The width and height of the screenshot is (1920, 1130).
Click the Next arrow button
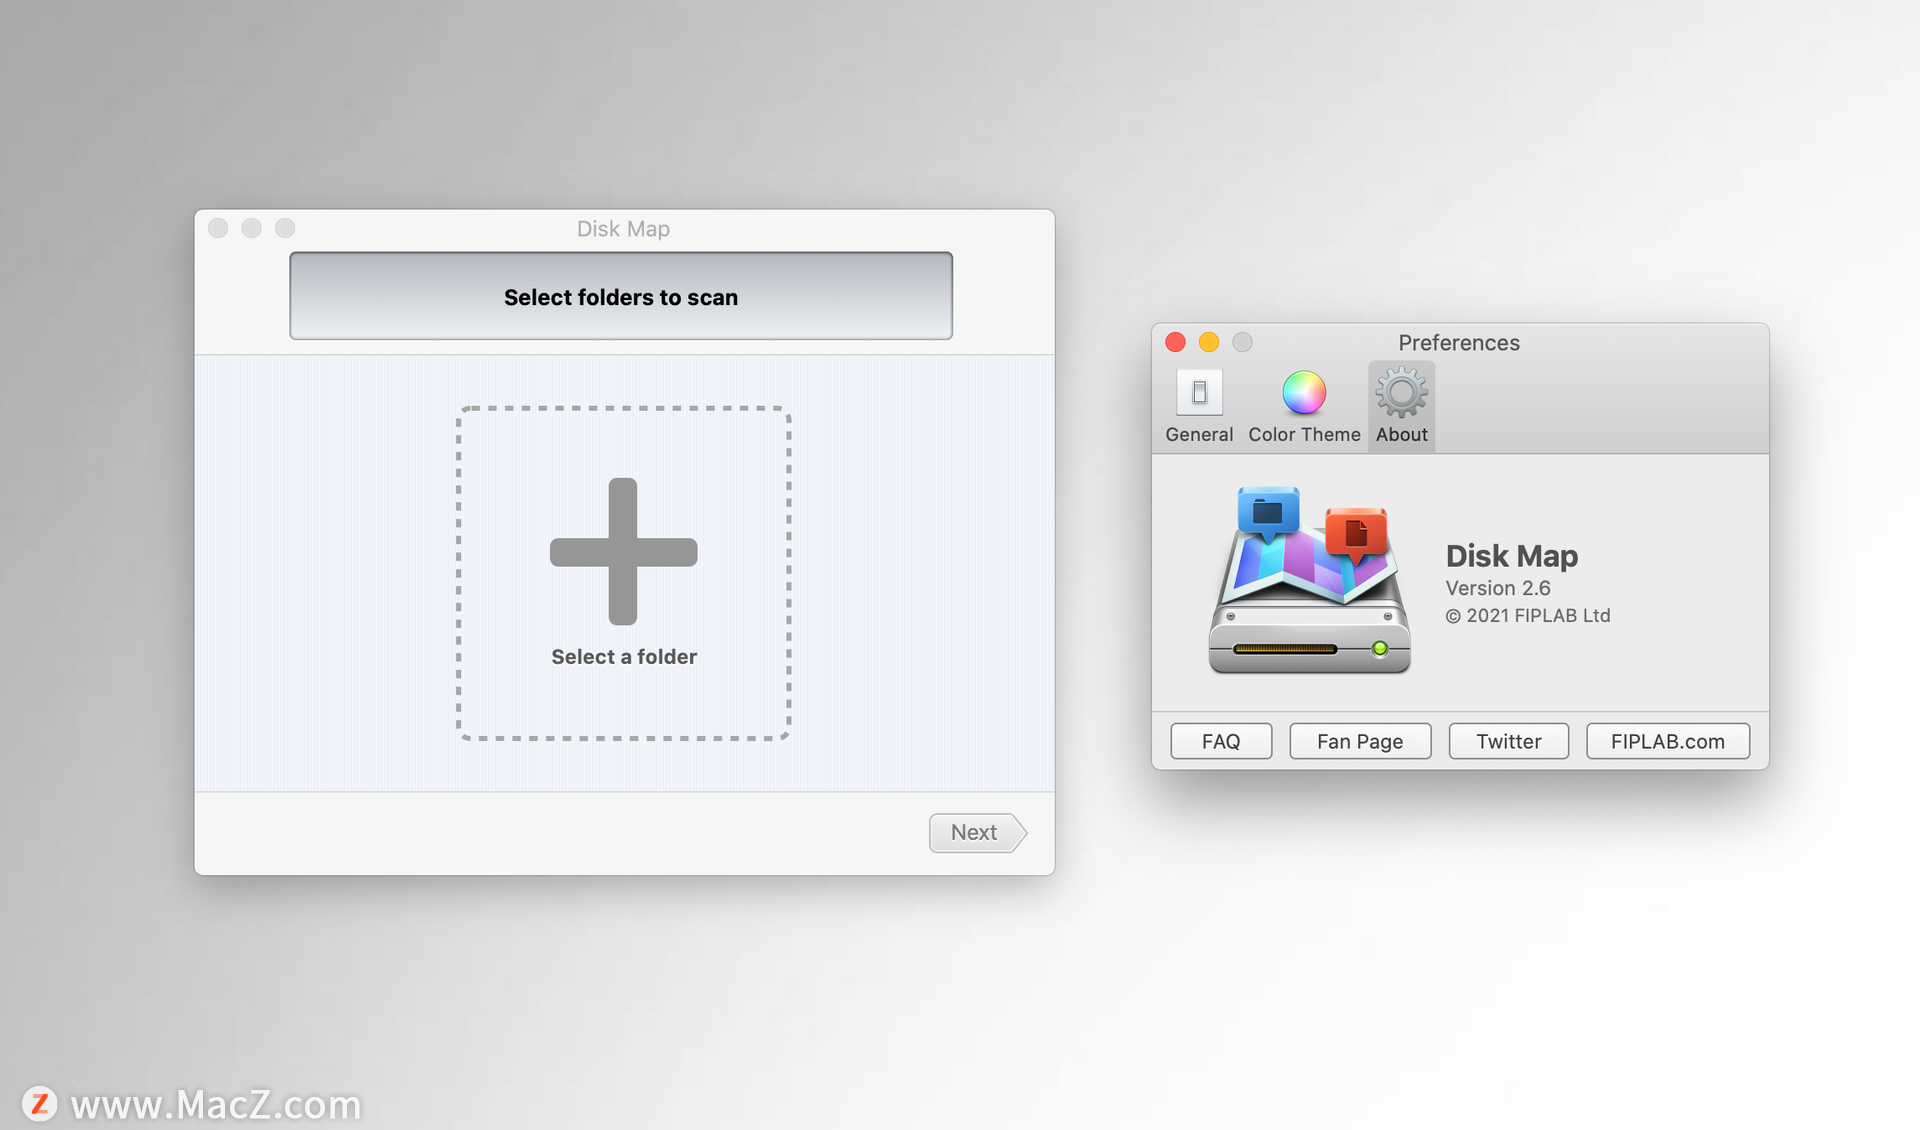(977, 832)
